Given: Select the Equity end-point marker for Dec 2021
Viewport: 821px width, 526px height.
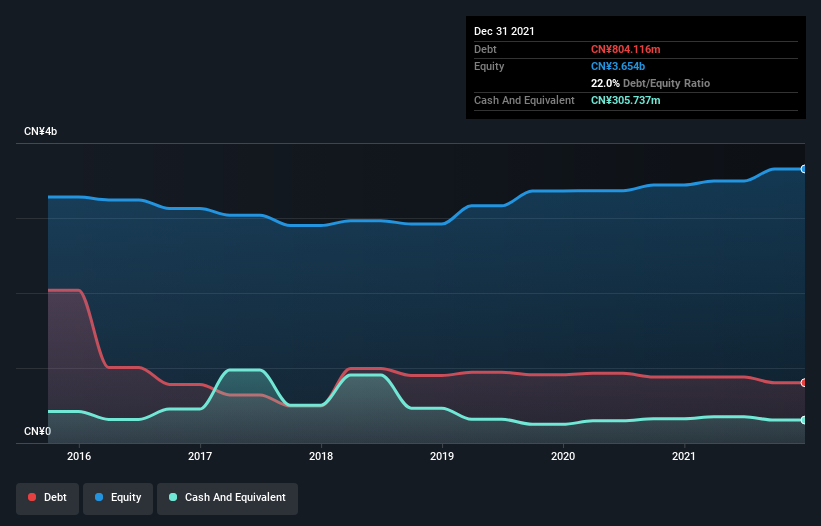Looking at the screenshot, I should click(x=804, y=169).
